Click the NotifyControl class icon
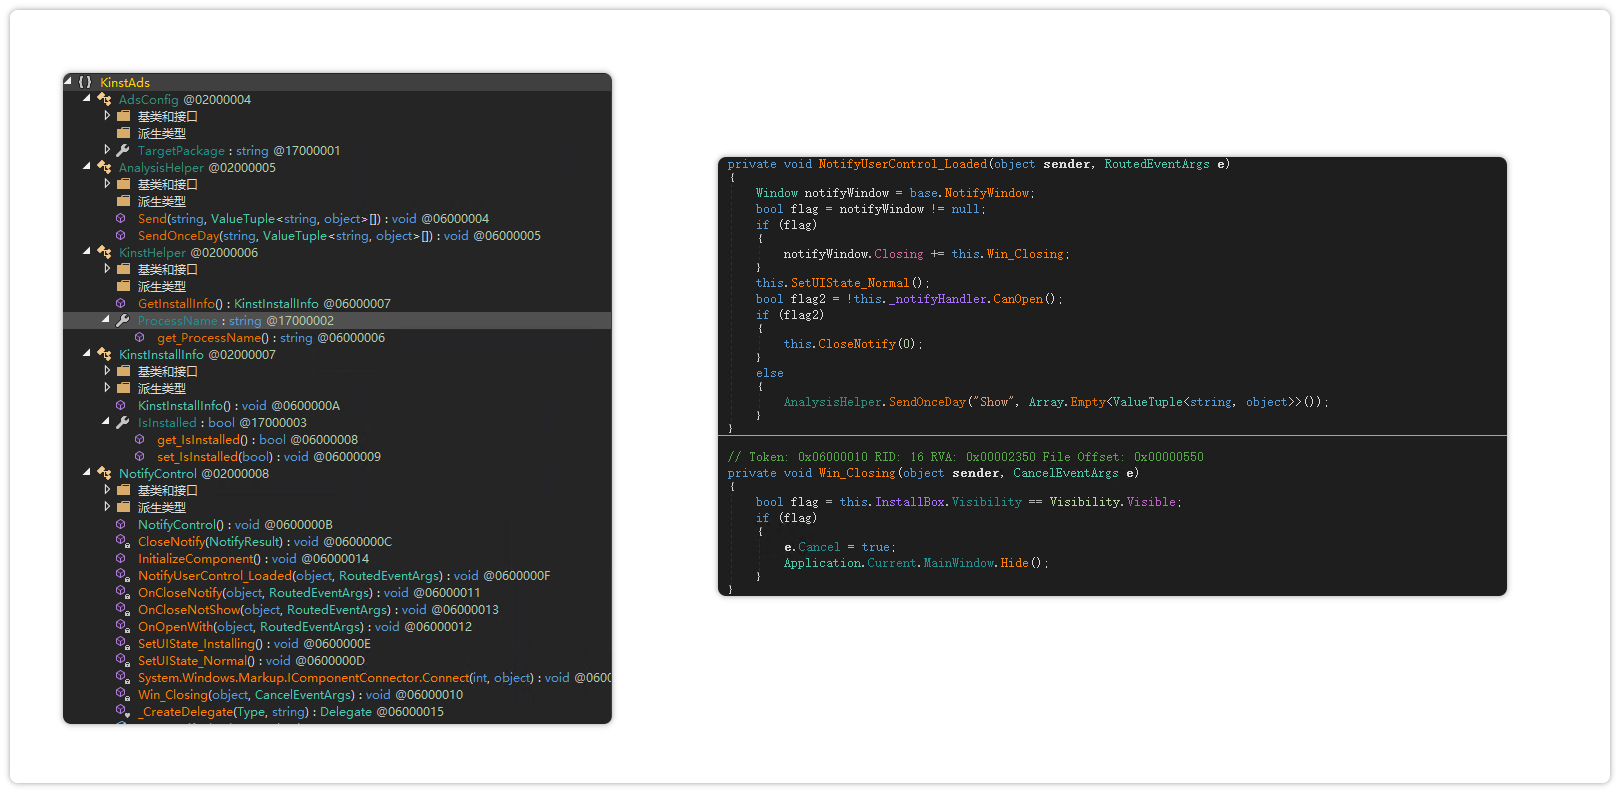 [104, 474]
